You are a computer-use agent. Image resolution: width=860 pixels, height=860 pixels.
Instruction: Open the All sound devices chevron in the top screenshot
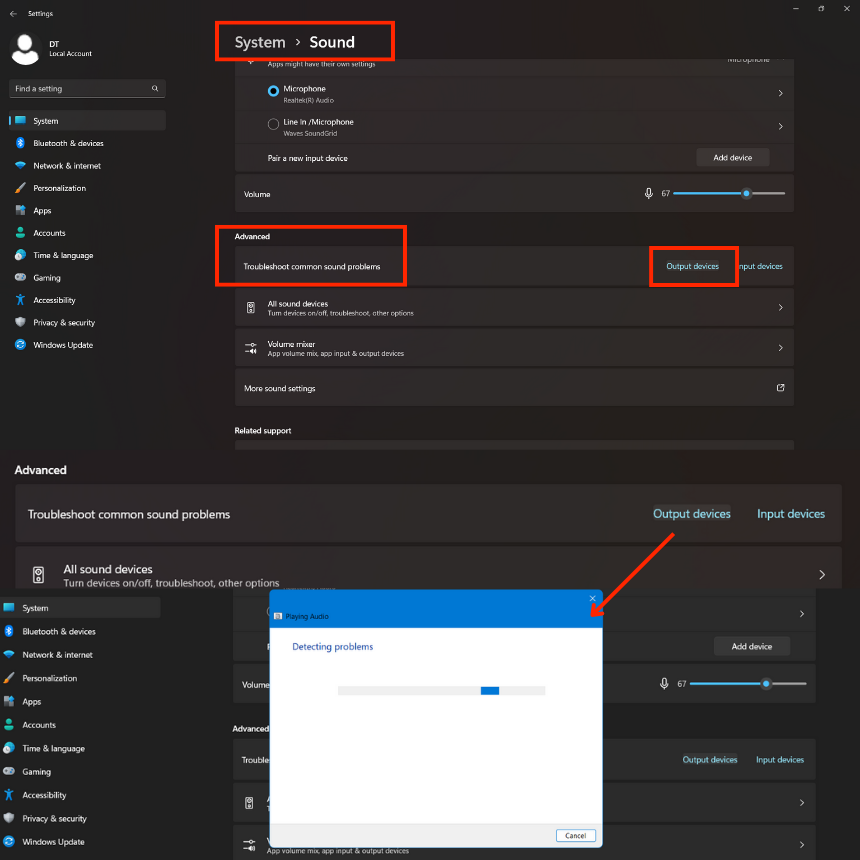780,308
